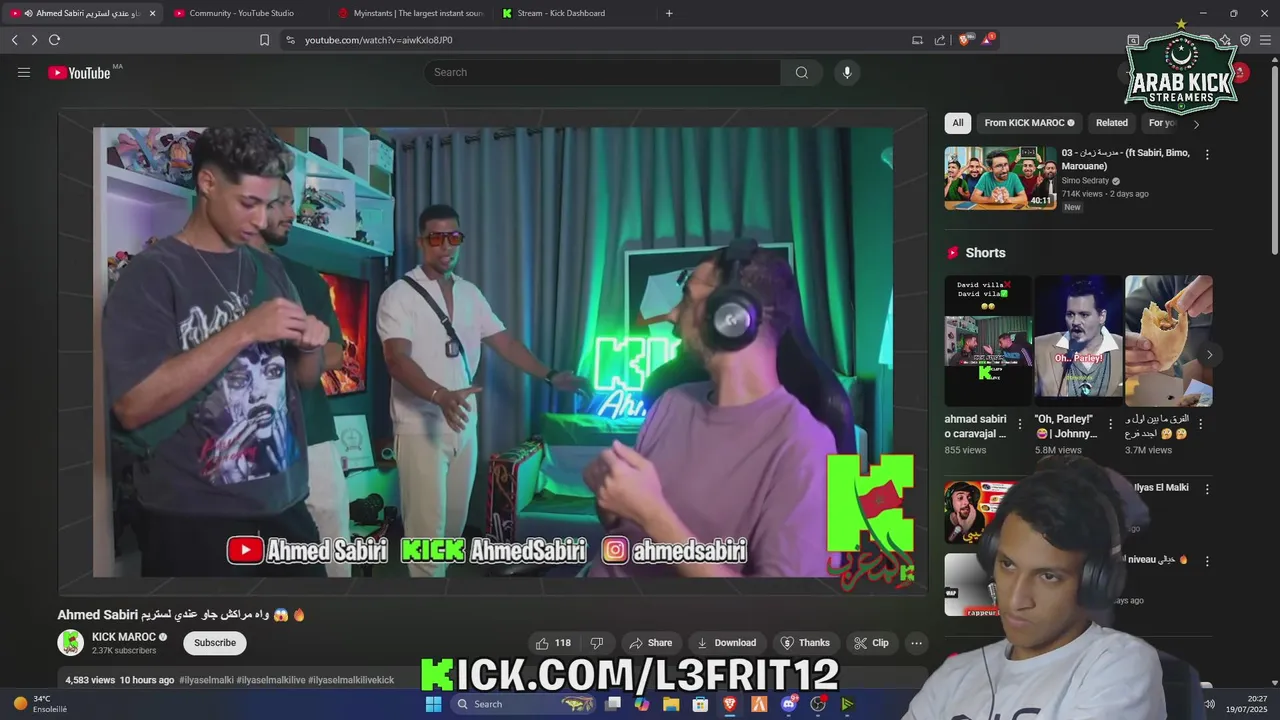Close the Ahmed Sabiri YouTube tab

pyautogui.click(x=153, y=13)
